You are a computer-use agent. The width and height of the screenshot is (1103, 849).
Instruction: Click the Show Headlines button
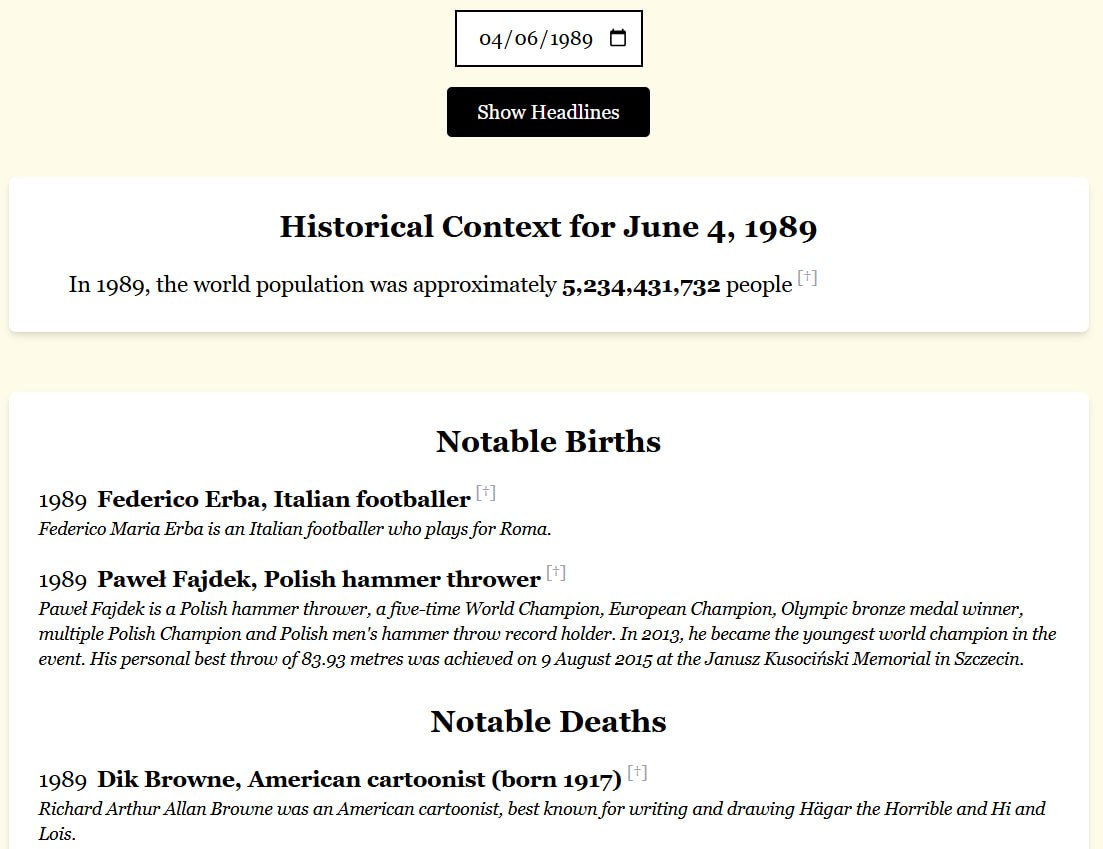[548, 112]
